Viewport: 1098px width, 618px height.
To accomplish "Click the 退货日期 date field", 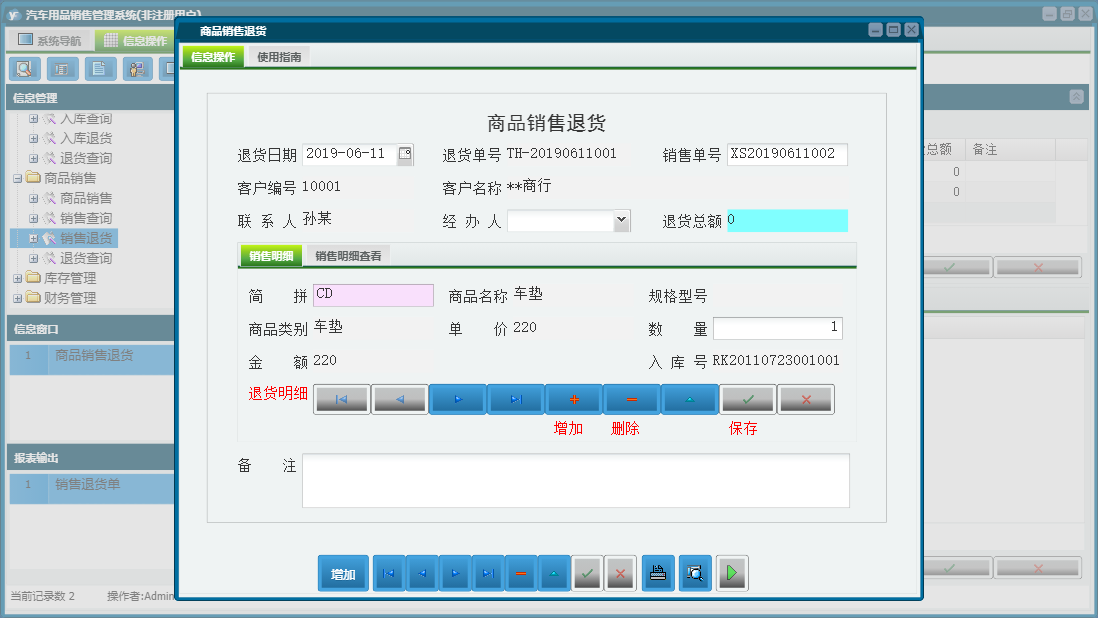I will [349, 154].
